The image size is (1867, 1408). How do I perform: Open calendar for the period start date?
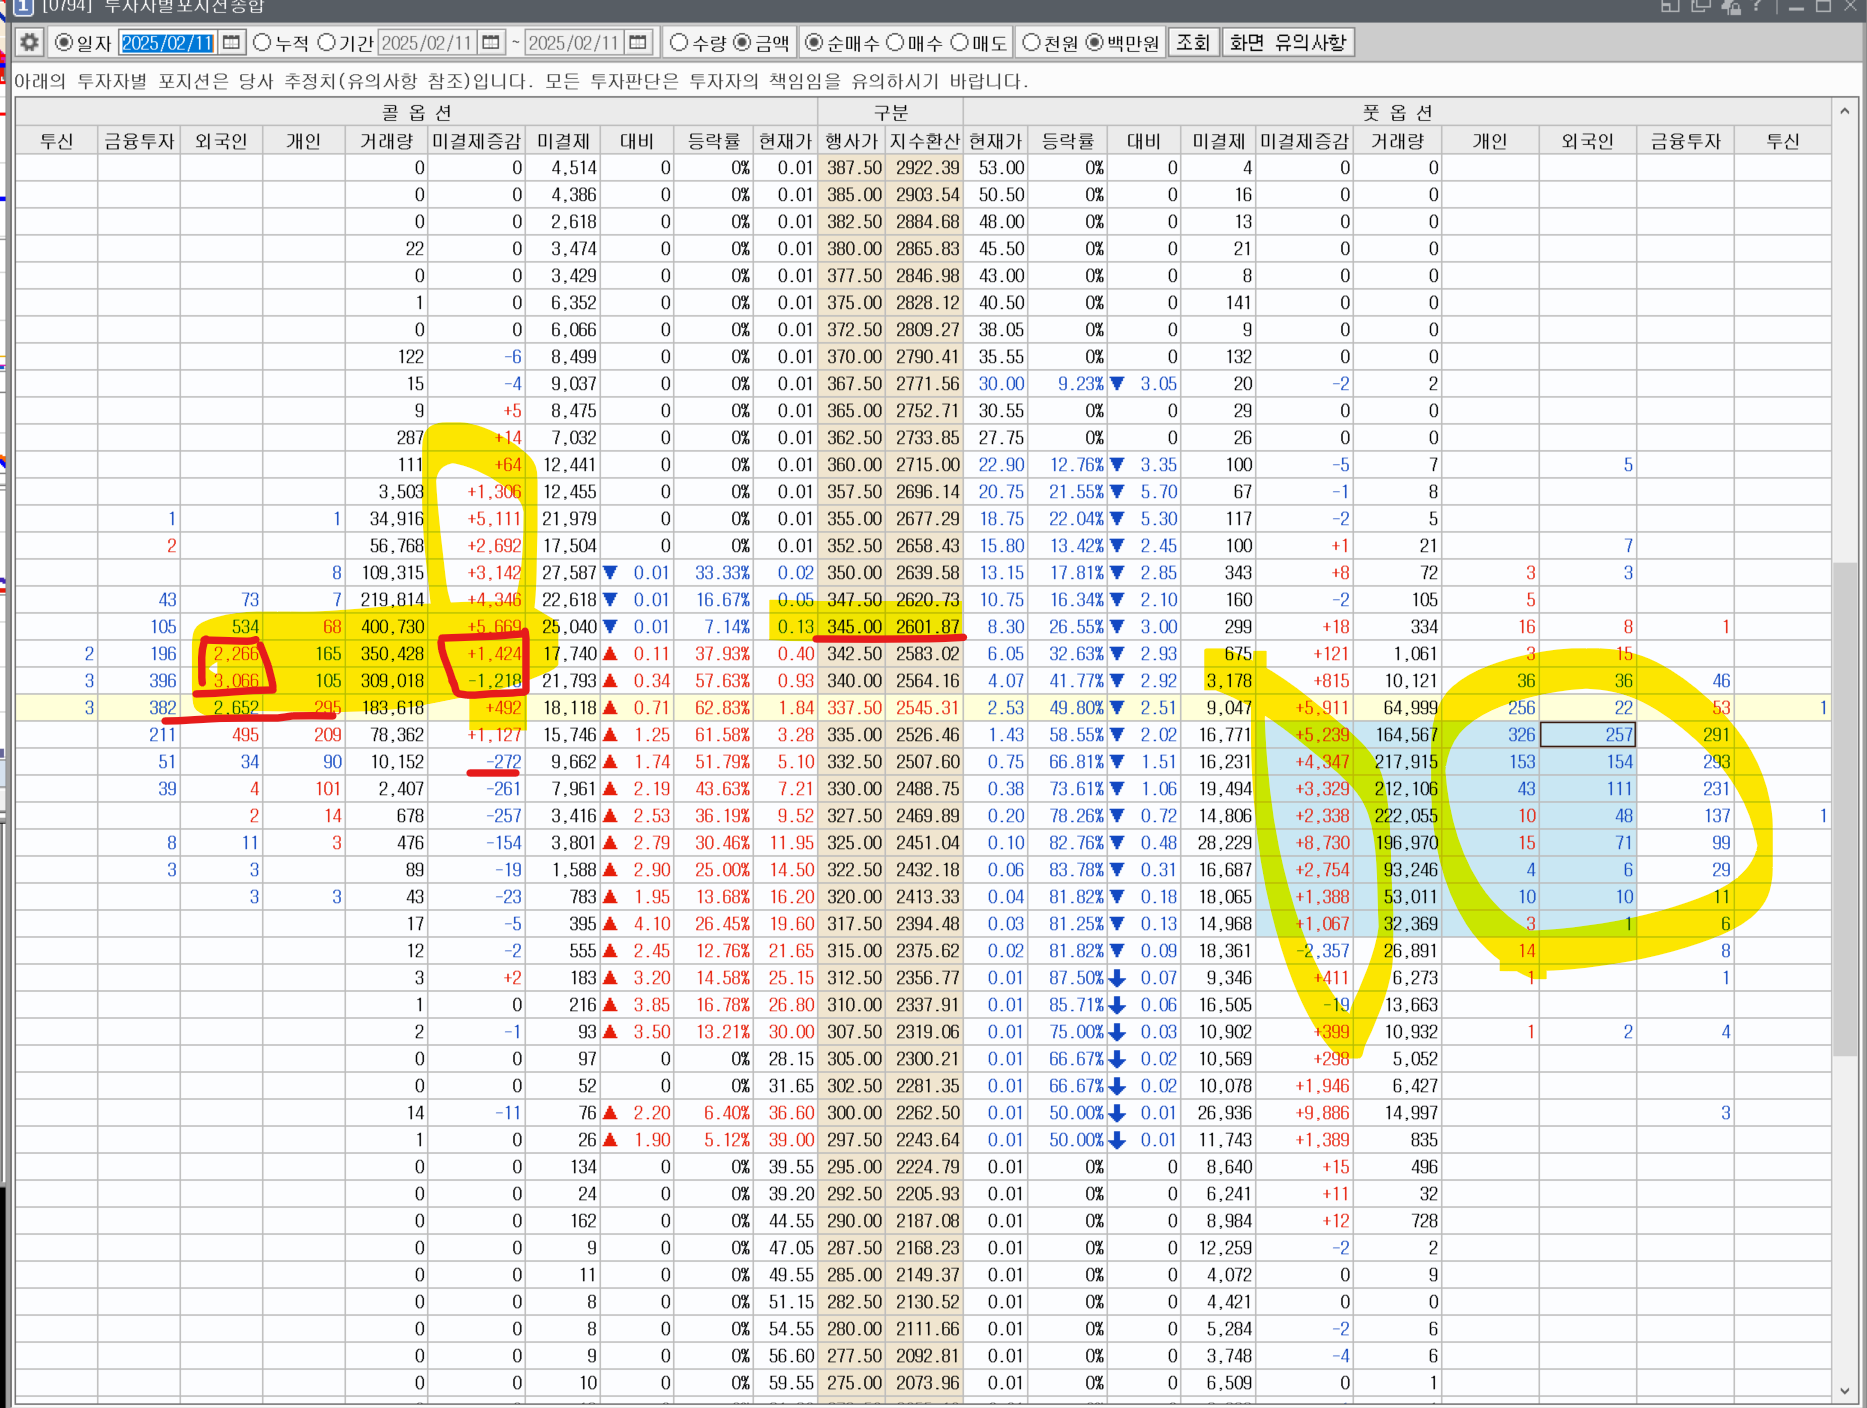click(x=490, y=43)
